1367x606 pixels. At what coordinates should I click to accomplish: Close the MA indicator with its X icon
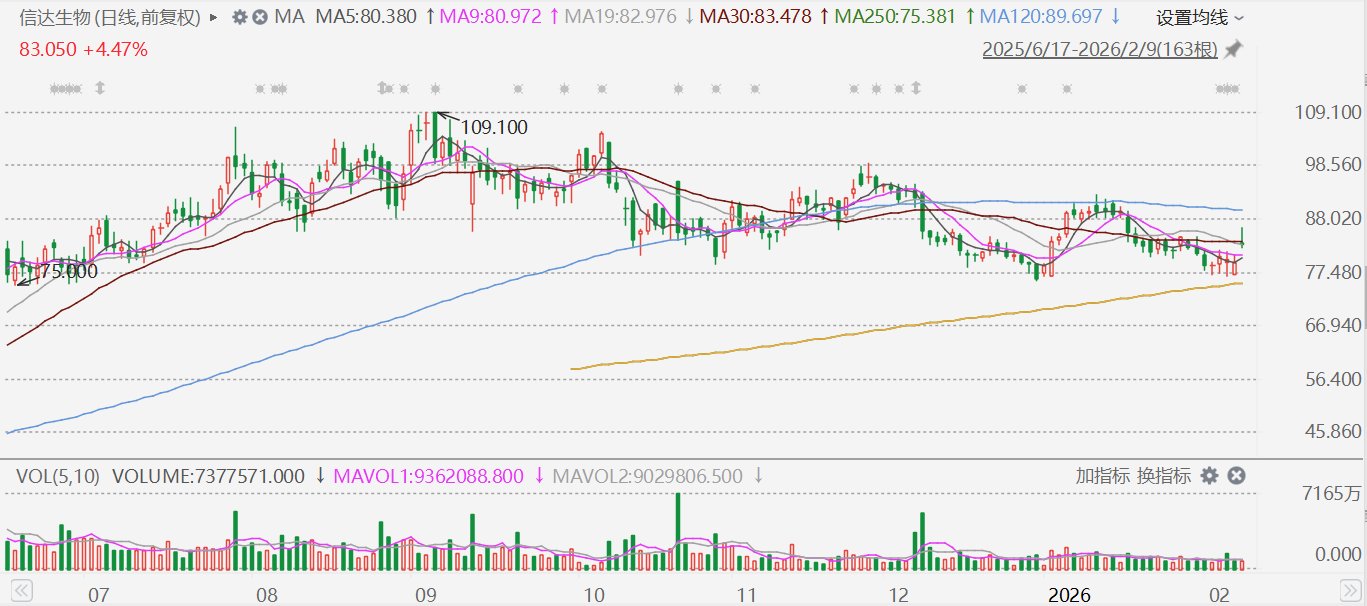click(260, 18)
